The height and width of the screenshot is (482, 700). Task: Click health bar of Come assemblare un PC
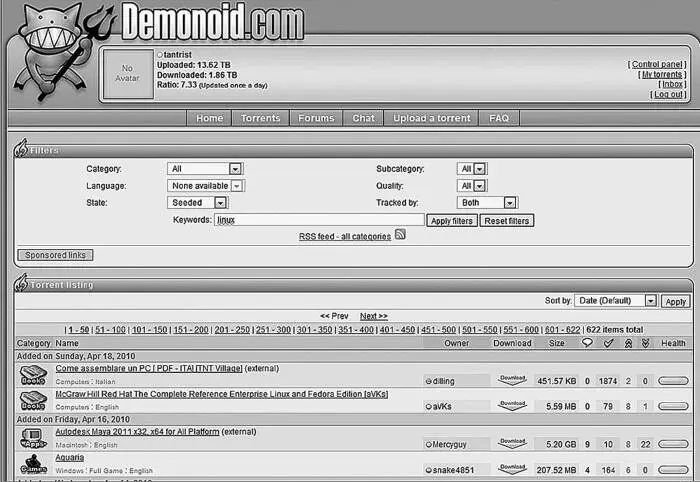(673, 381)
